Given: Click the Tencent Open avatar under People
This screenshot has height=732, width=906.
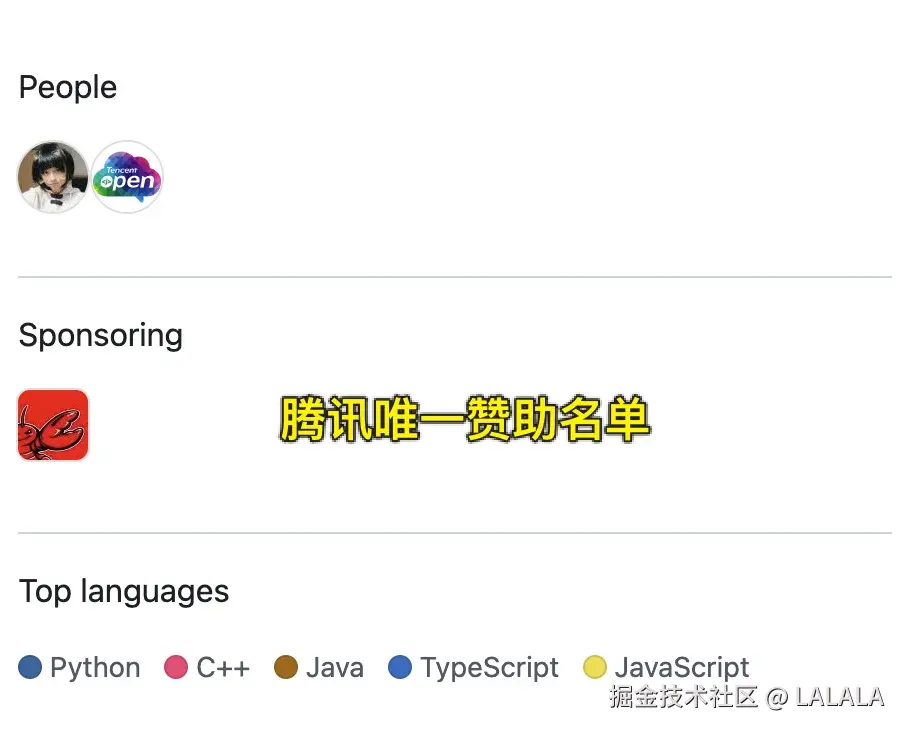Looking at the screenshot, I should point(127,177).
